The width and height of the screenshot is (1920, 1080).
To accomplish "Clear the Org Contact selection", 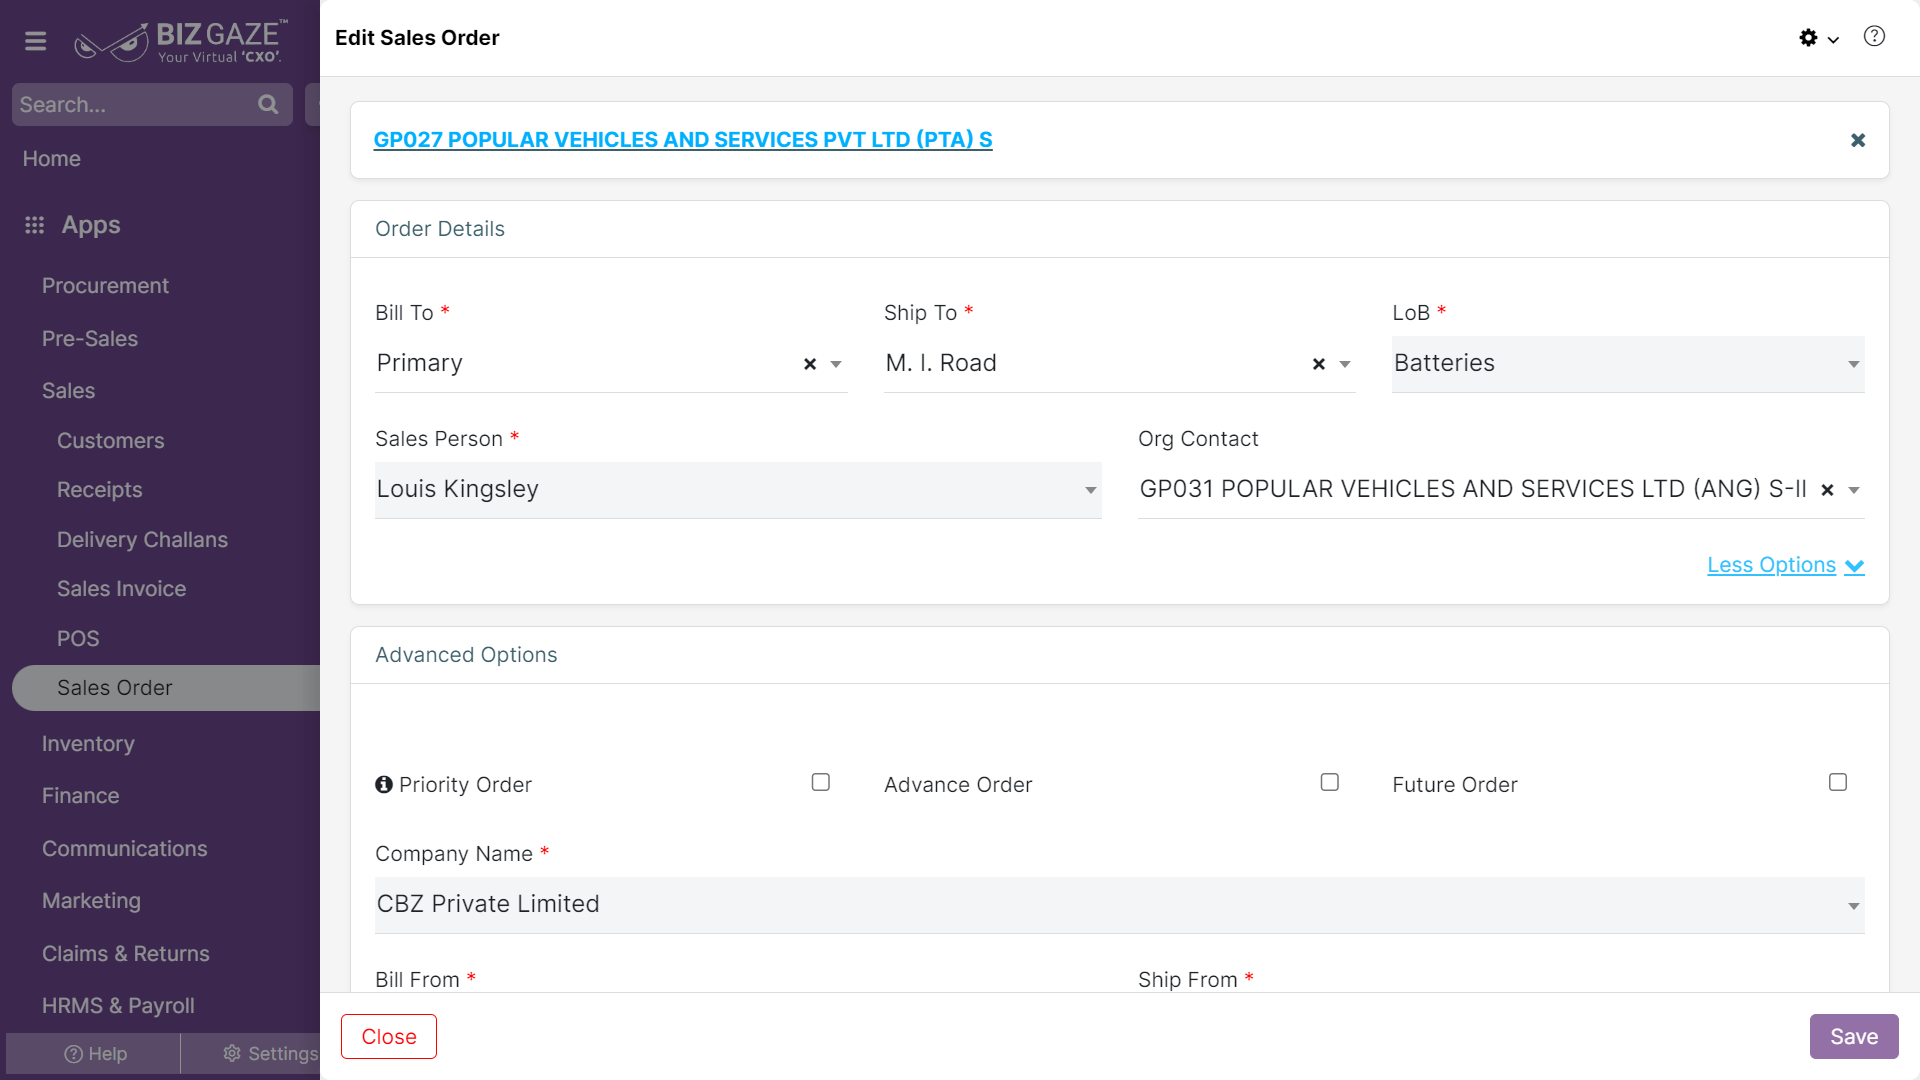I will (1827, 490).
